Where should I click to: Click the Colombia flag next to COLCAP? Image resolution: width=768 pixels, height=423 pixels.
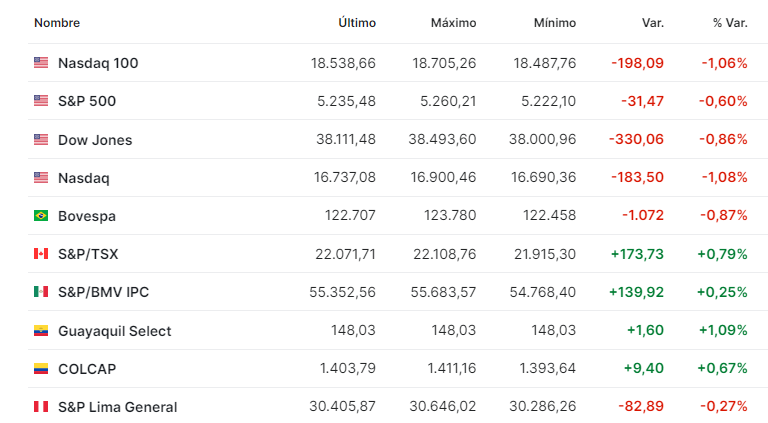click(x=41, y=369)
